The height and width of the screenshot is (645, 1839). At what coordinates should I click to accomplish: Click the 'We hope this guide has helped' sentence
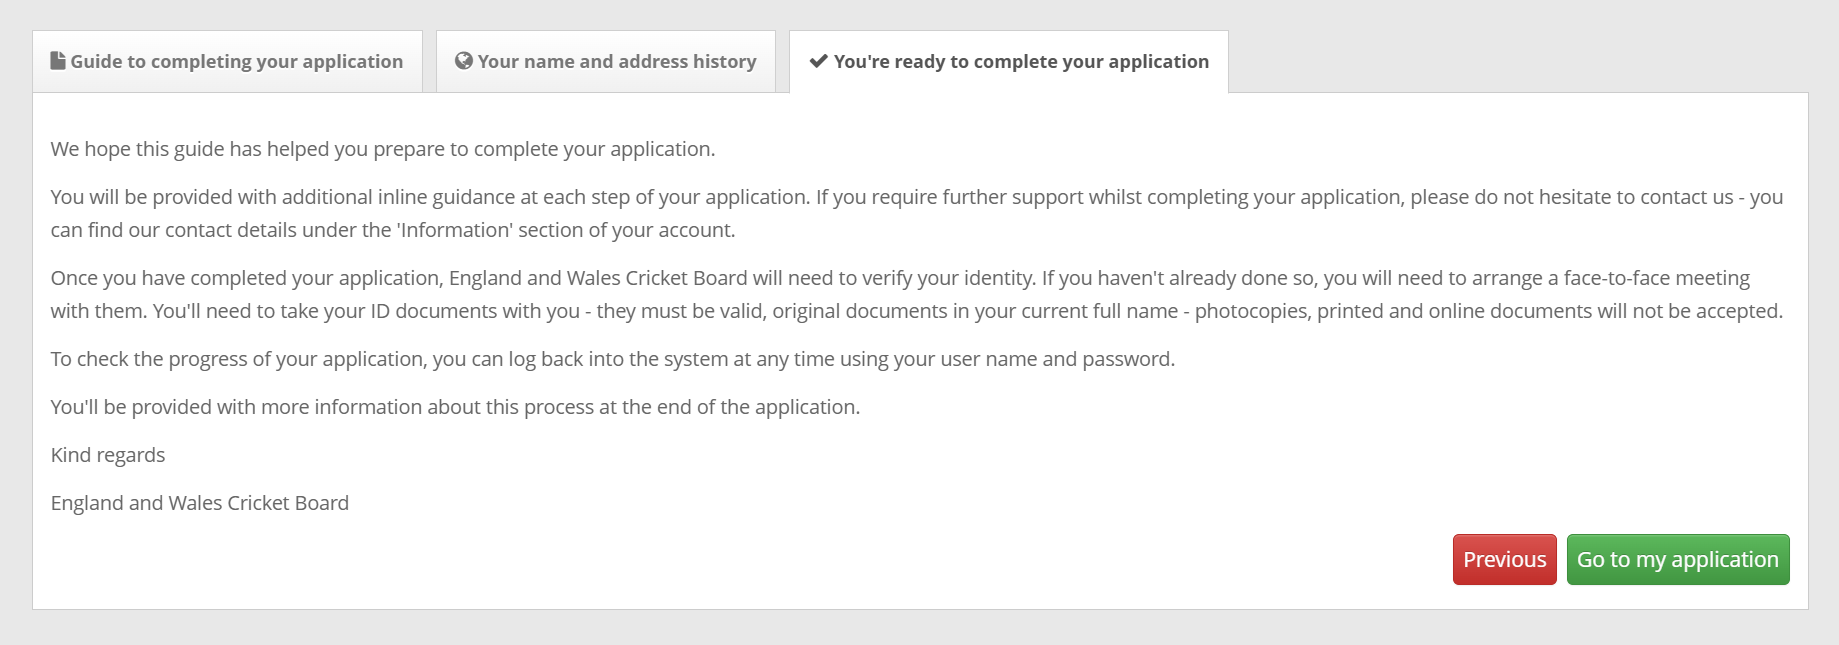pos(383,149)
